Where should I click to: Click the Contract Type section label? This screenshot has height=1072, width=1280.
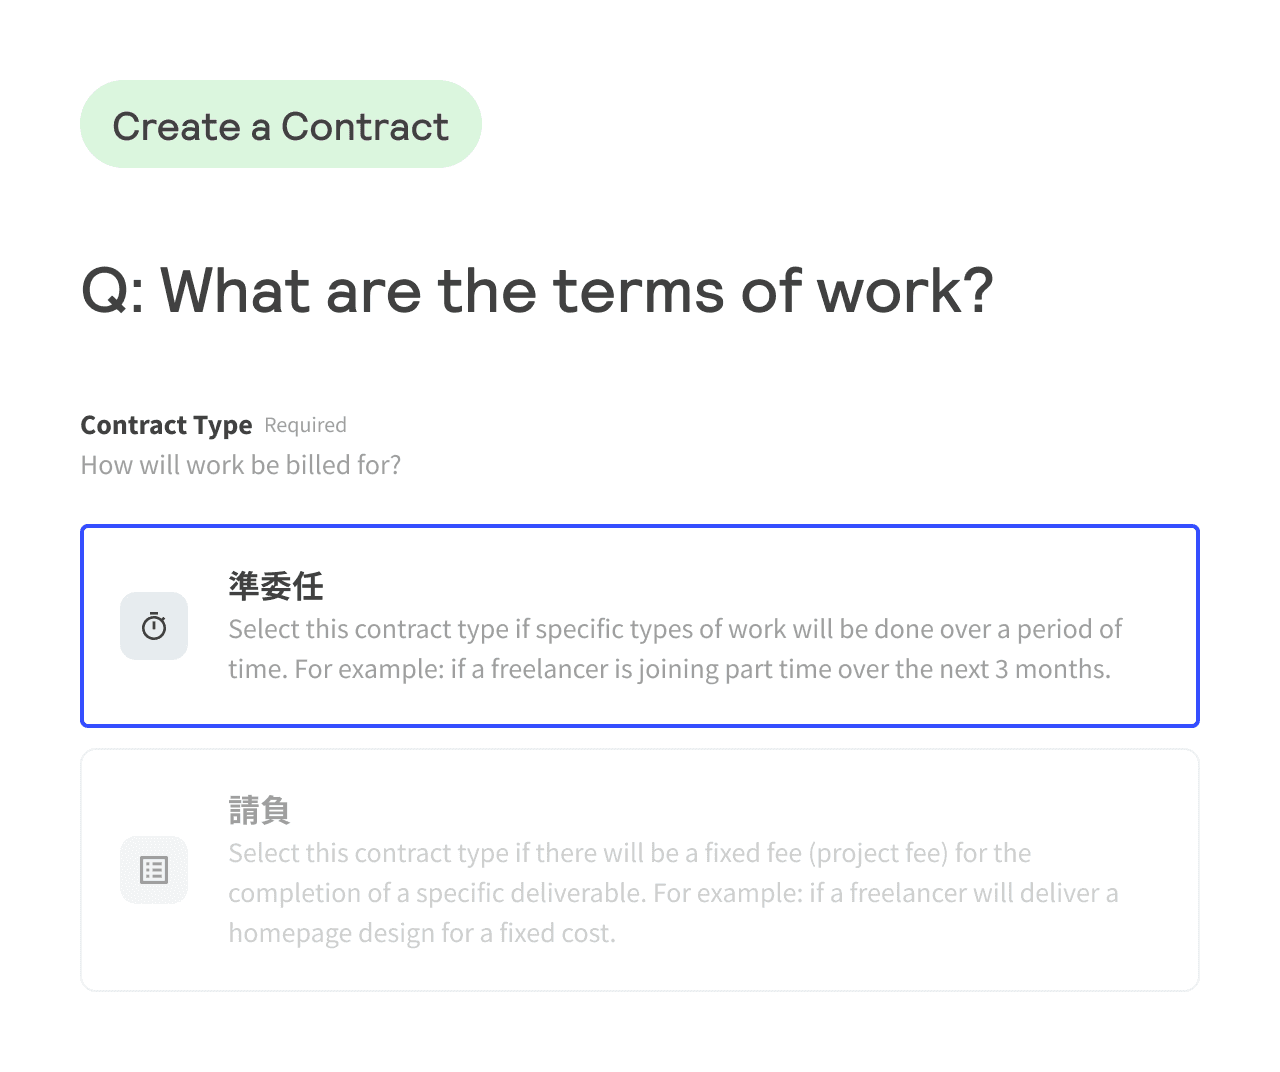[166, 424]
